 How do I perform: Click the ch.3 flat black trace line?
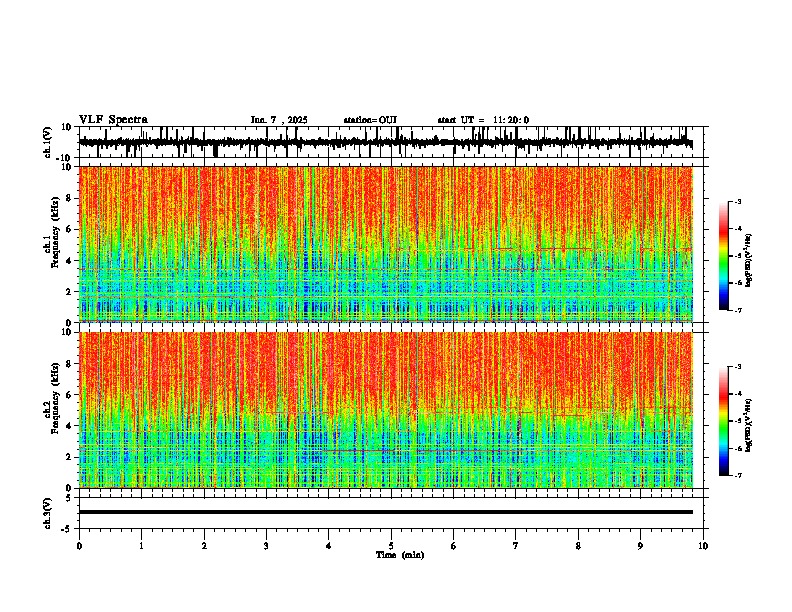(x=386, y=512)
